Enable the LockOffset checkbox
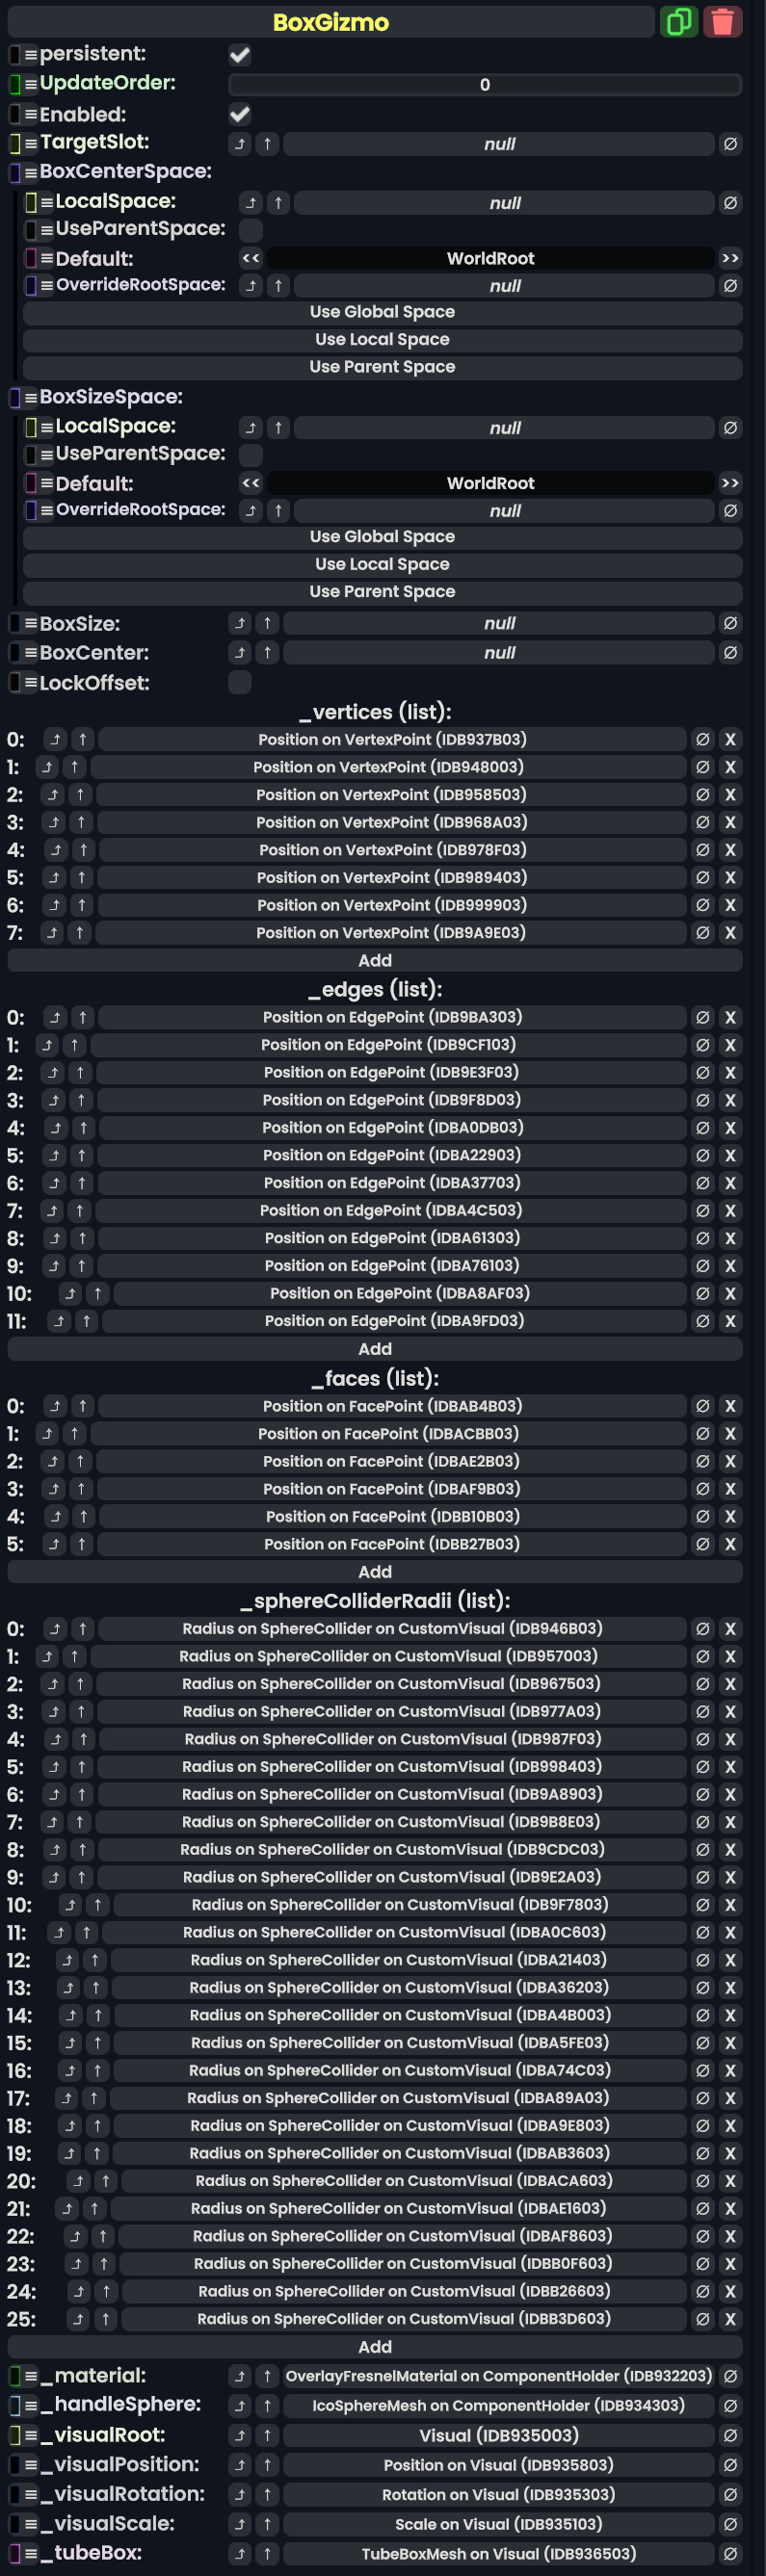This screenshot has height=2576, width=766. [x=240, y=683]
